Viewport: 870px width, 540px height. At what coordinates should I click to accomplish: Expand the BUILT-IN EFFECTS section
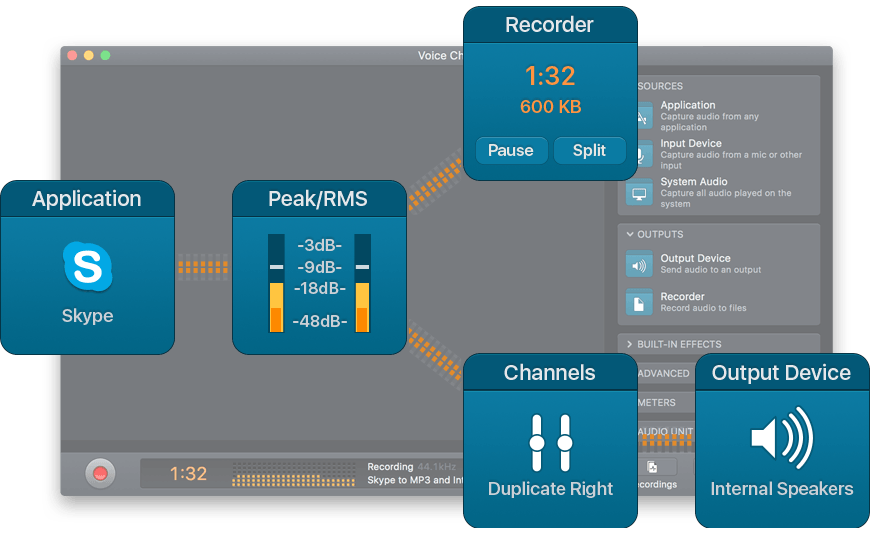click(x=630, y=344)
